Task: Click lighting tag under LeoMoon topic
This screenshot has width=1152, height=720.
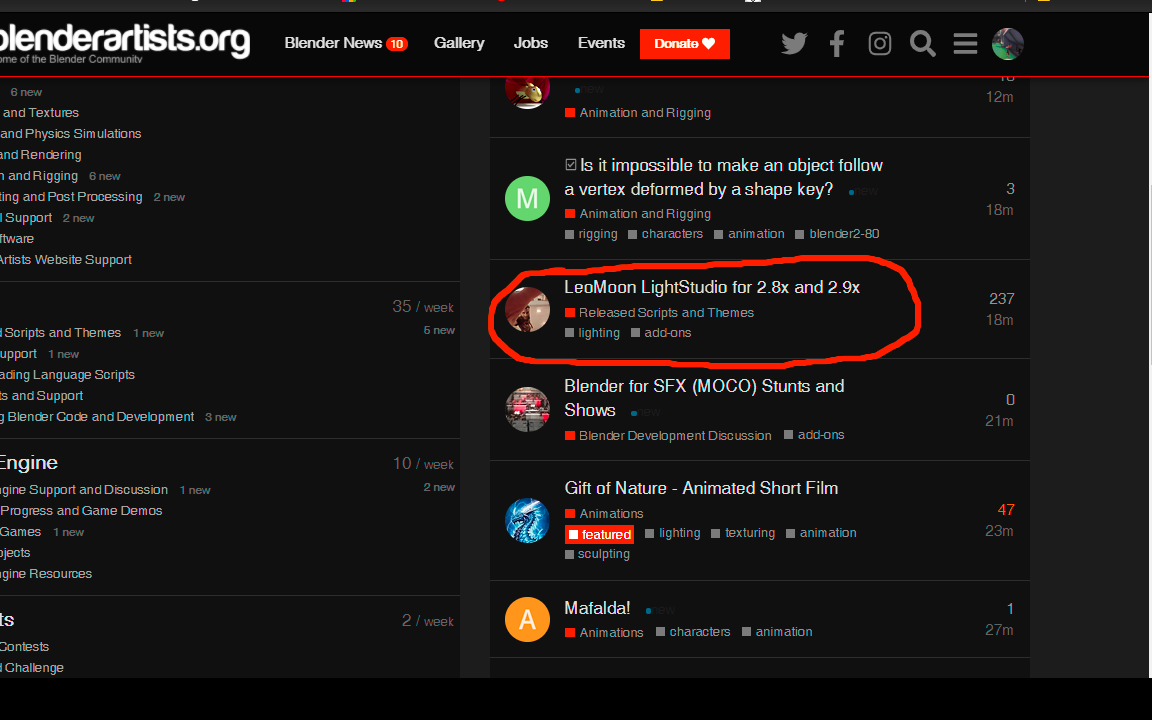Action: [592, 333]
